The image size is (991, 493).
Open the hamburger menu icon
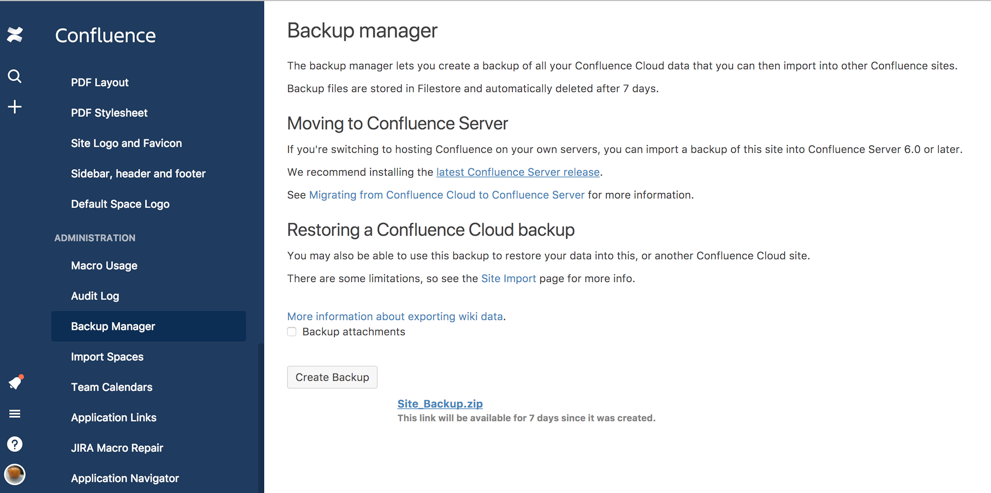pyautogui.click(x=15, y=414)
